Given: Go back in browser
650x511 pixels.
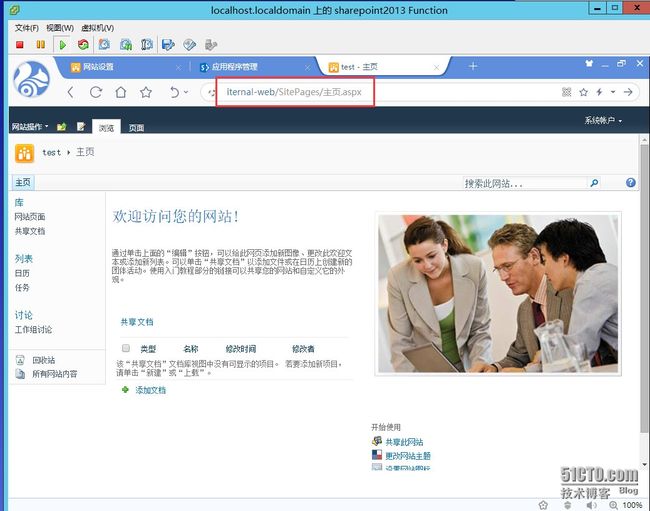Looking at the screenshot, I should pyautogui.click(x=70, y=92).
